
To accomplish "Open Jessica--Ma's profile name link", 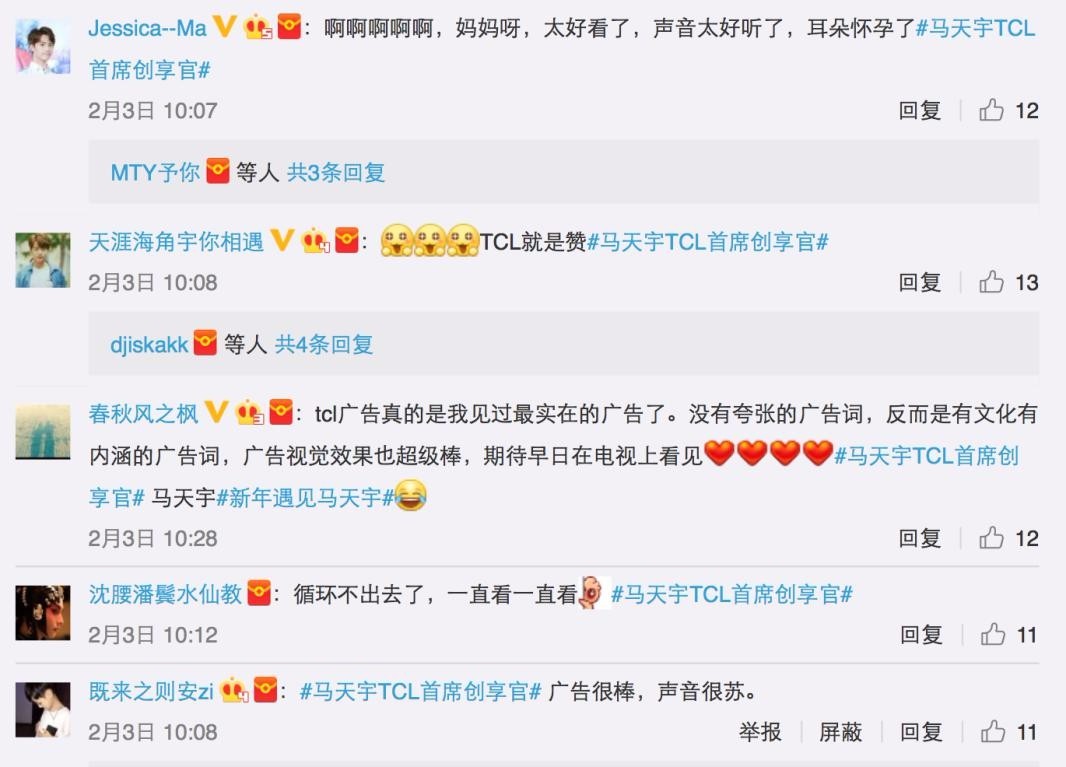I will point(148,28).
